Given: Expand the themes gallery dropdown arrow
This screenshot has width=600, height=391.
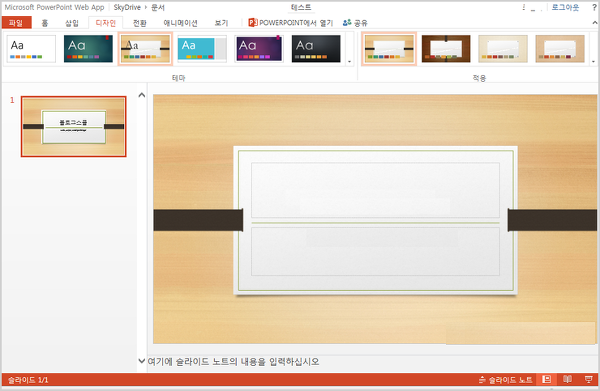Looking at the screenshot, I should coord(349,61).
